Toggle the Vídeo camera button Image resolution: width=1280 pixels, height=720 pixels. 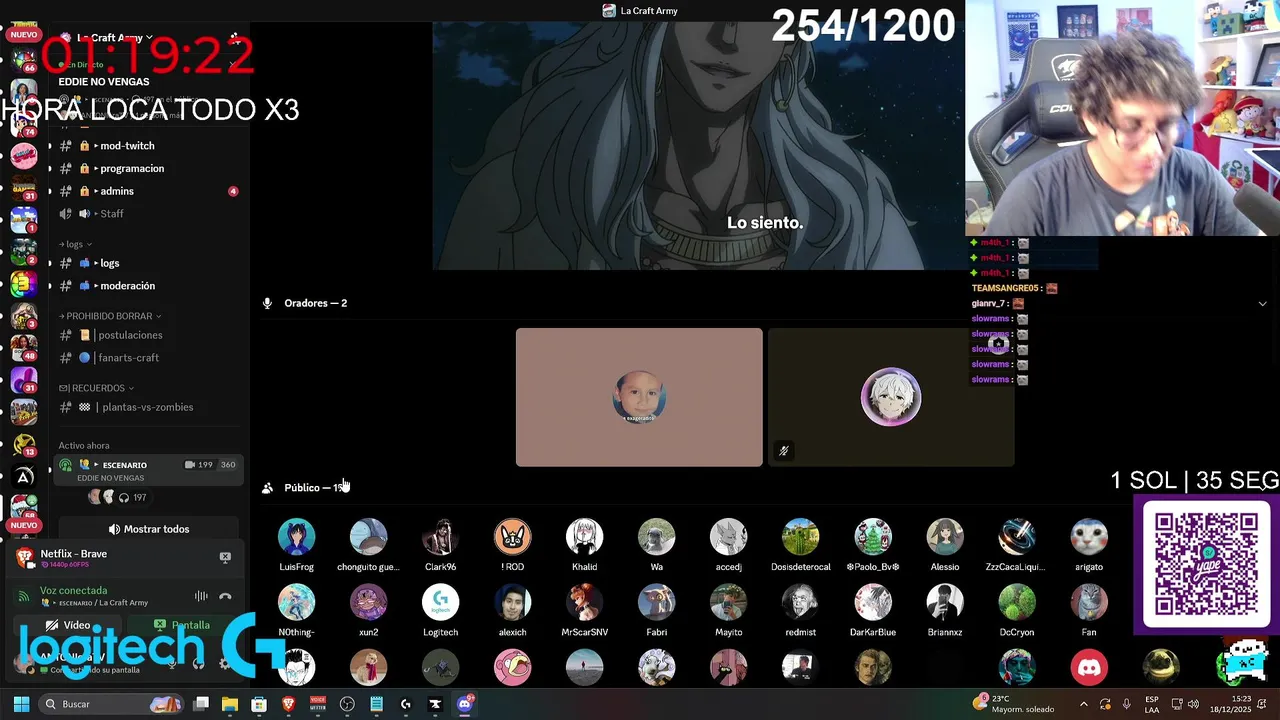(x=68, y=625)
